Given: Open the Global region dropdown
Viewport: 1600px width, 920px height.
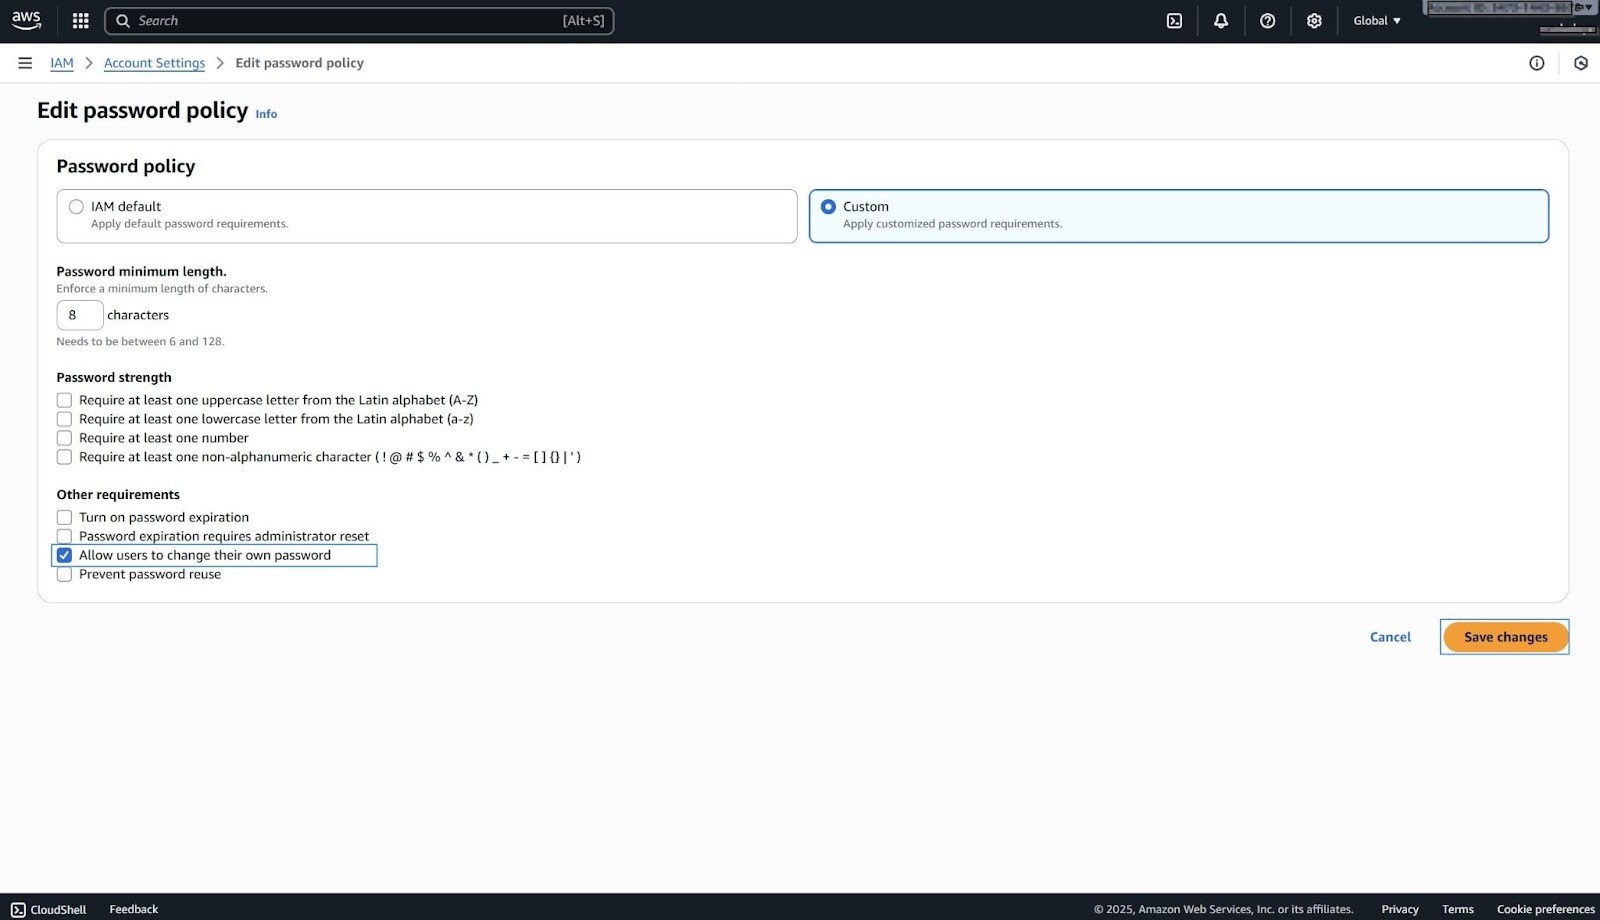Looking at the screenshot, I should pyautogui.click(x=1376, y=20).
